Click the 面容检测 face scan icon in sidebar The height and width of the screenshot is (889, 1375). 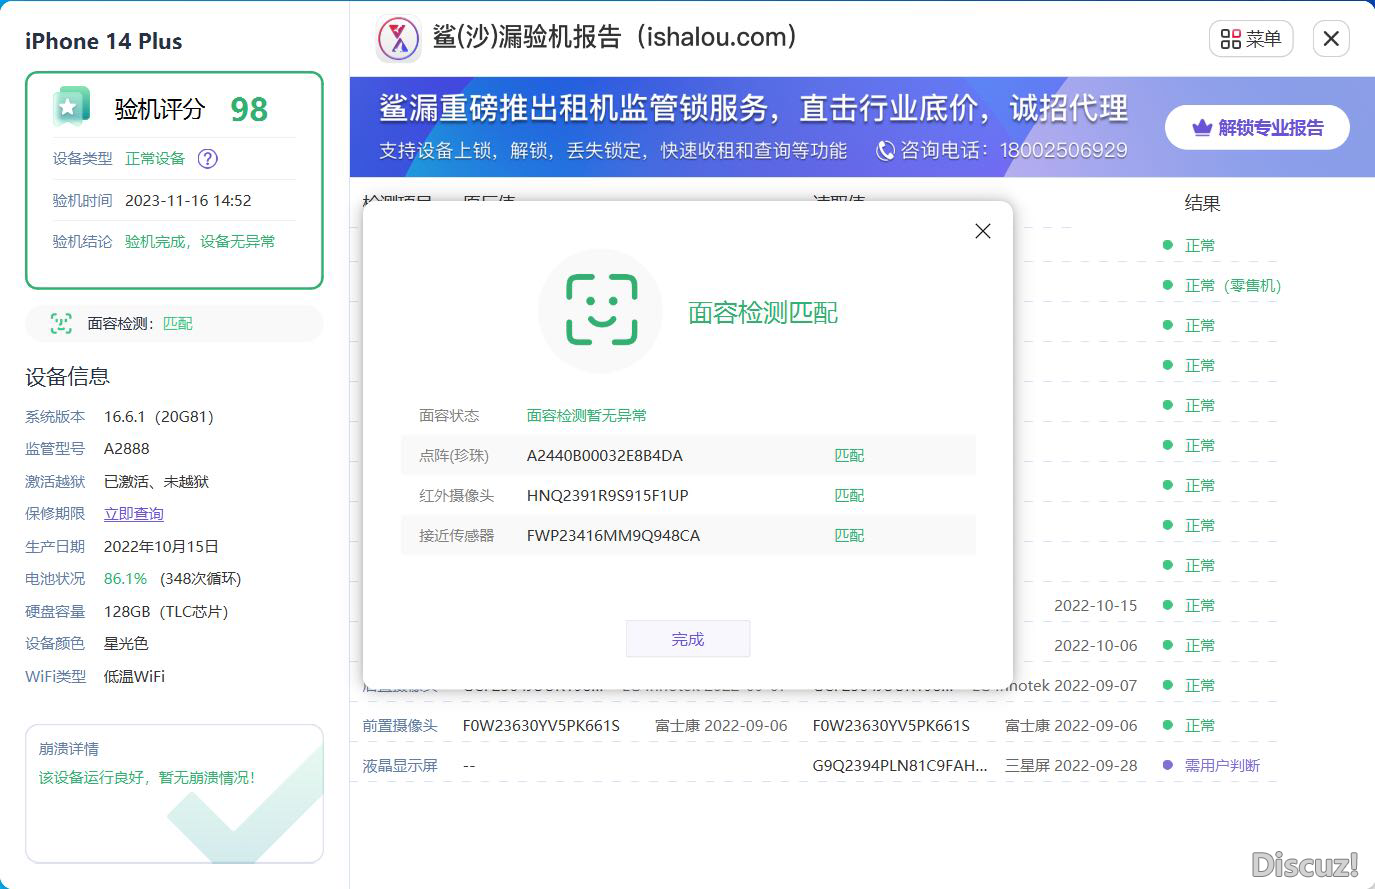coord(62,323)
